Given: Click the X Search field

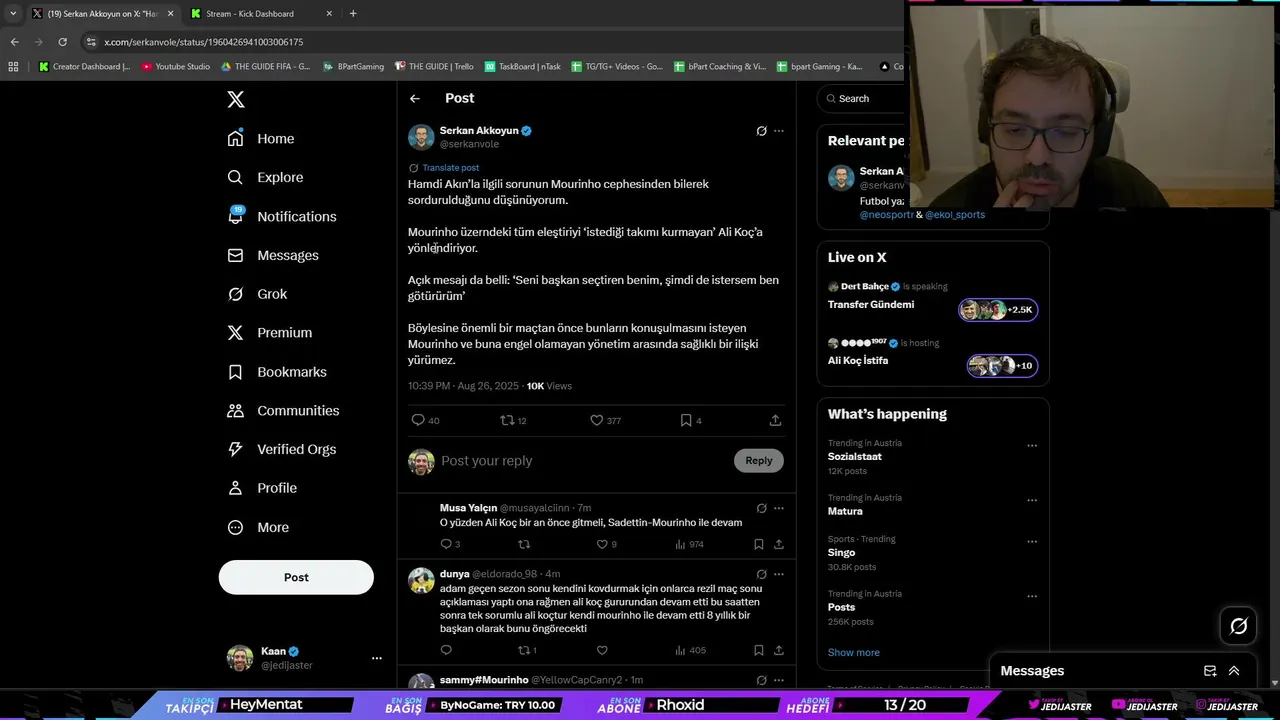Looking at the screenshot, I should point(862,98).
